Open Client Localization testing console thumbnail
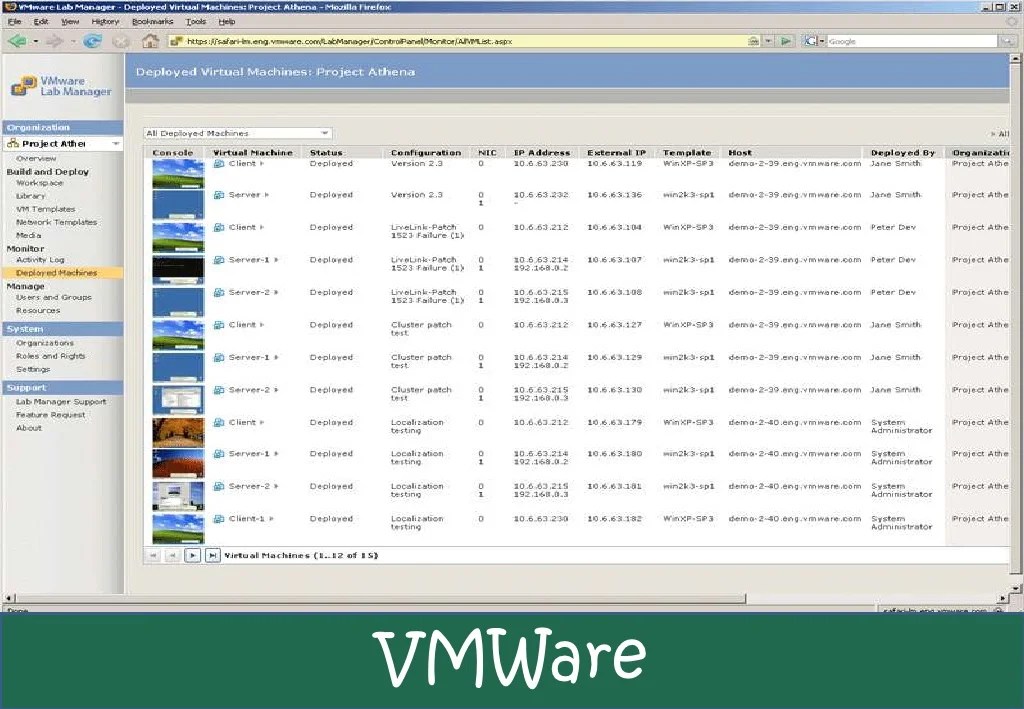 click(178, 432)
